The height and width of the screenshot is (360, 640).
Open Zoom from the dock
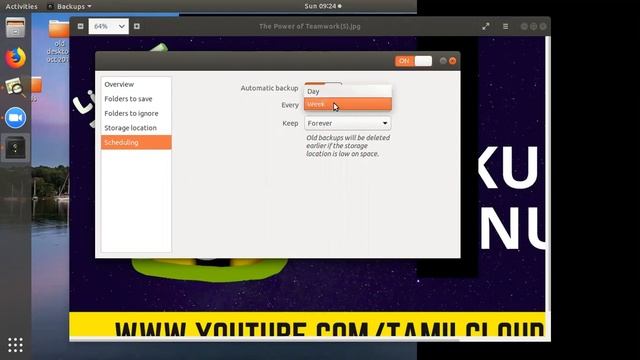tap(16, 118)
